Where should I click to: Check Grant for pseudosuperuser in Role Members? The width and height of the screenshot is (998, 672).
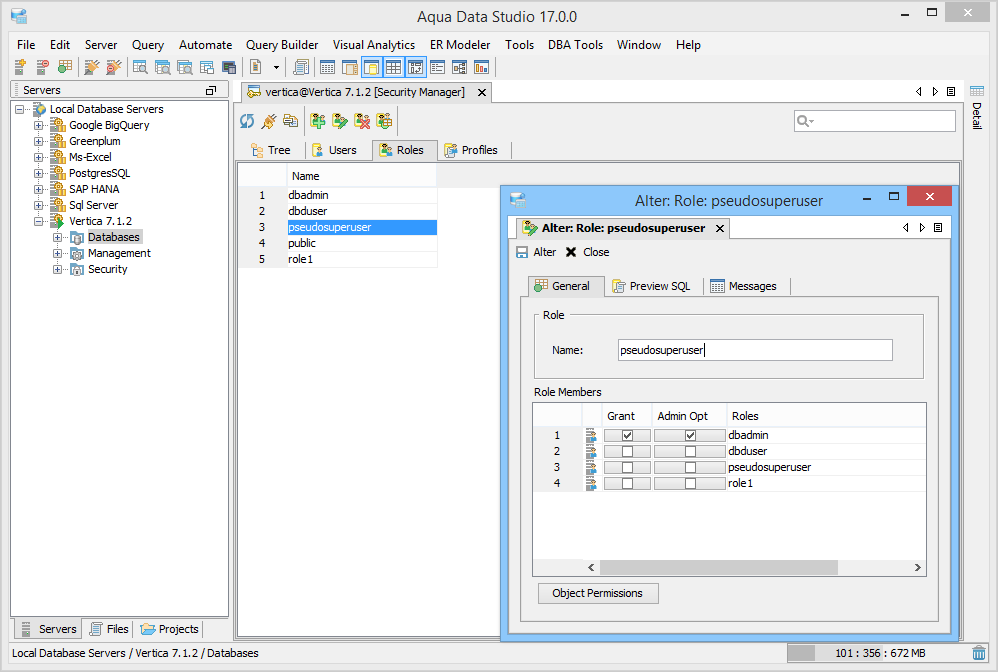(628, 467)
